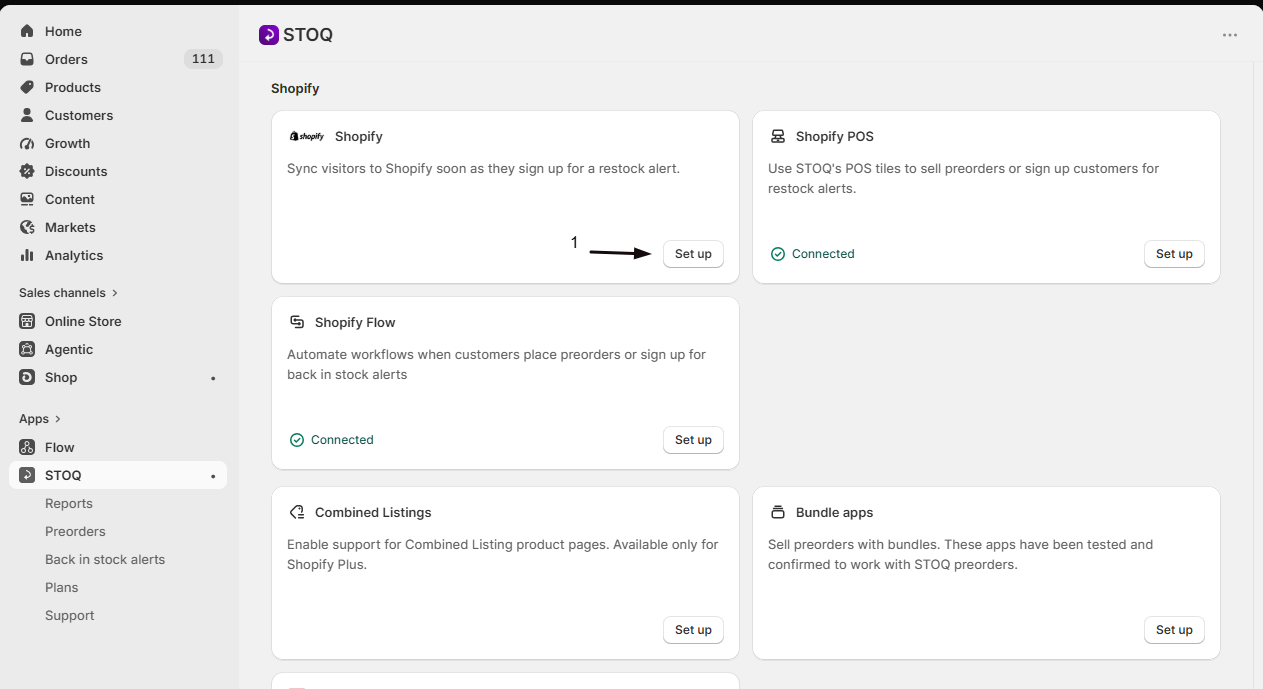Click the Combined Listings card title
Image resolution: width=1263 pixels, height=689 pixels.
coord(373,512)
